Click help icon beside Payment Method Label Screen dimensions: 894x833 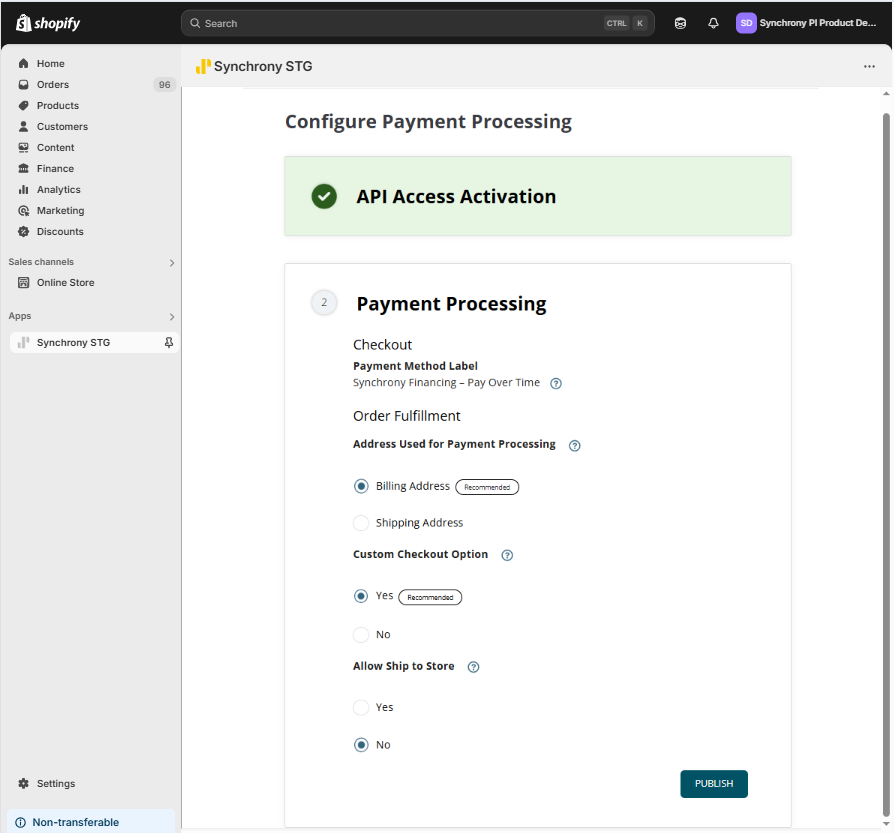tap(556, 383)
